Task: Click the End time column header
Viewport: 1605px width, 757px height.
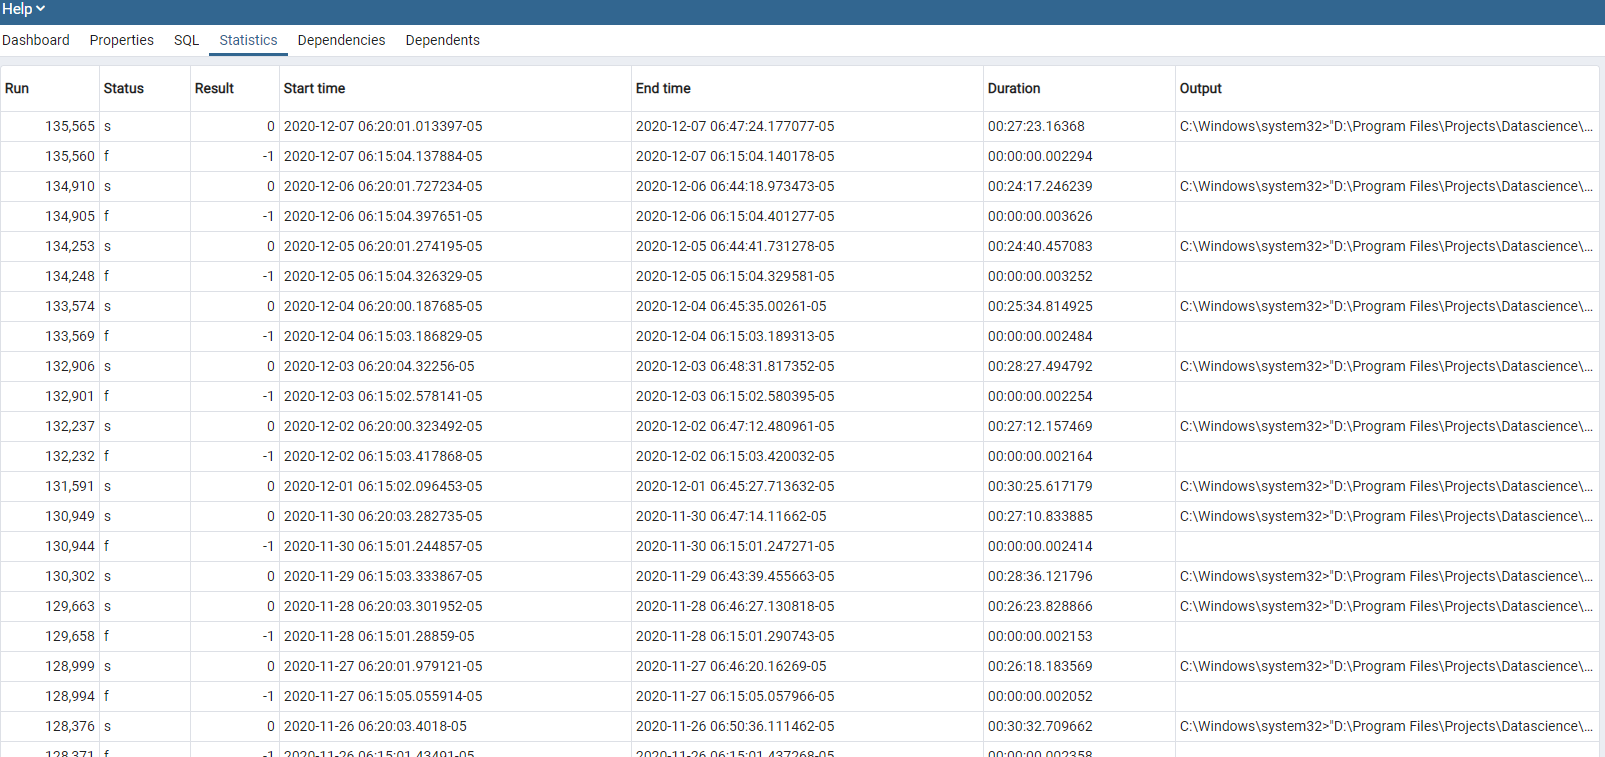Action: click(663, 88)
